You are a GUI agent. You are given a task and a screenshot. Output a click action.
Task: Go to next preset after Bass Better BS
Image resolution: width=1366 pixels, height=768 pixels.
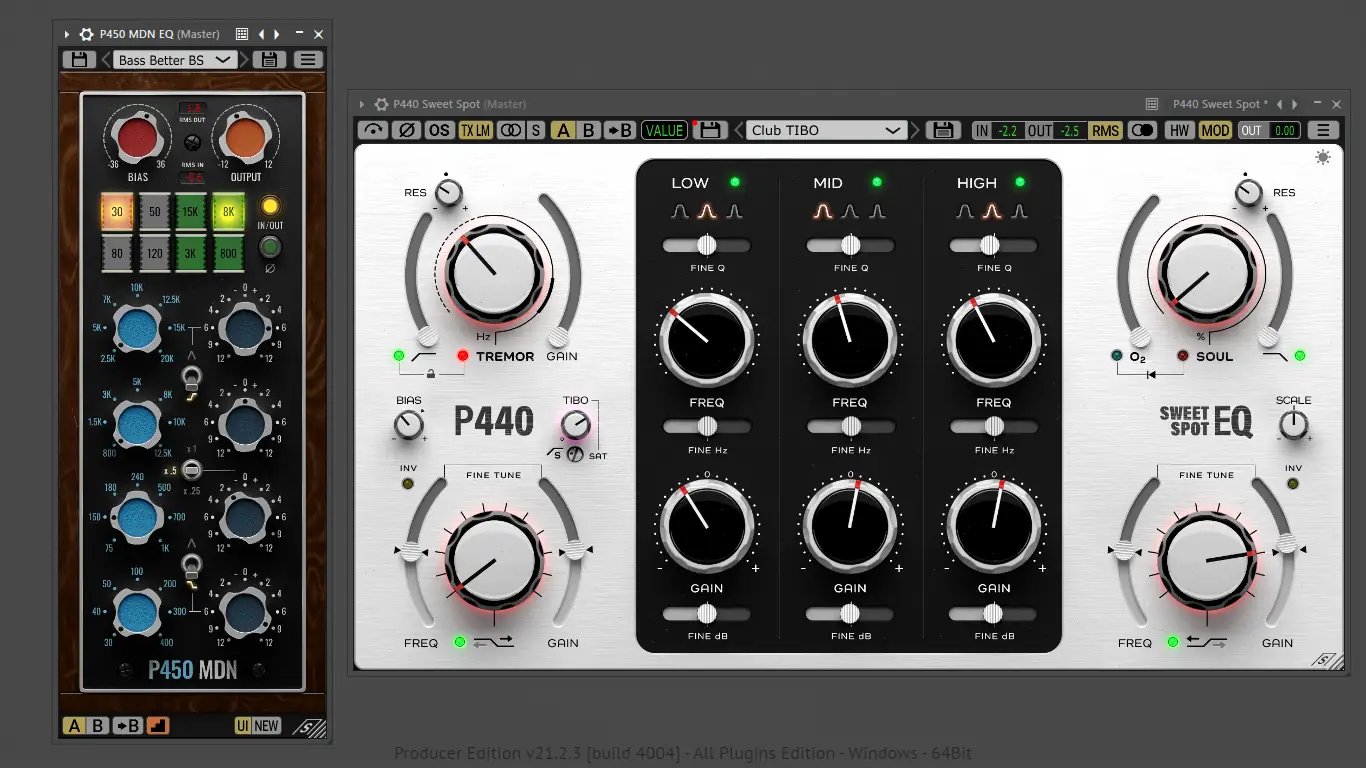244,60
